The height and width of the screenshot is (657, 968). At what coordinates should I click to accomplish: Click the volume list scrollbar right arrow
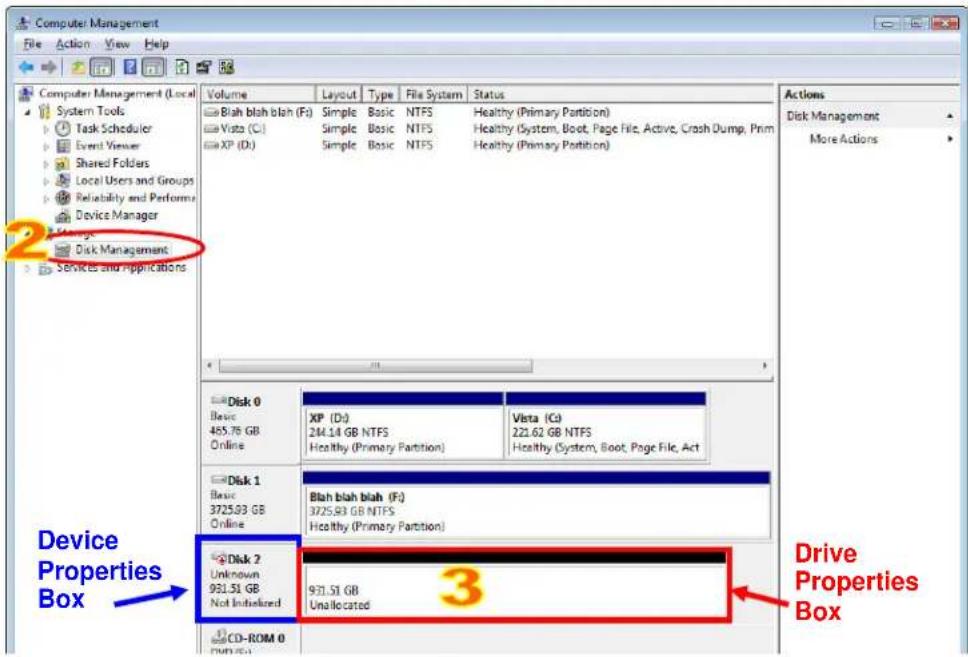pos(764,366)
